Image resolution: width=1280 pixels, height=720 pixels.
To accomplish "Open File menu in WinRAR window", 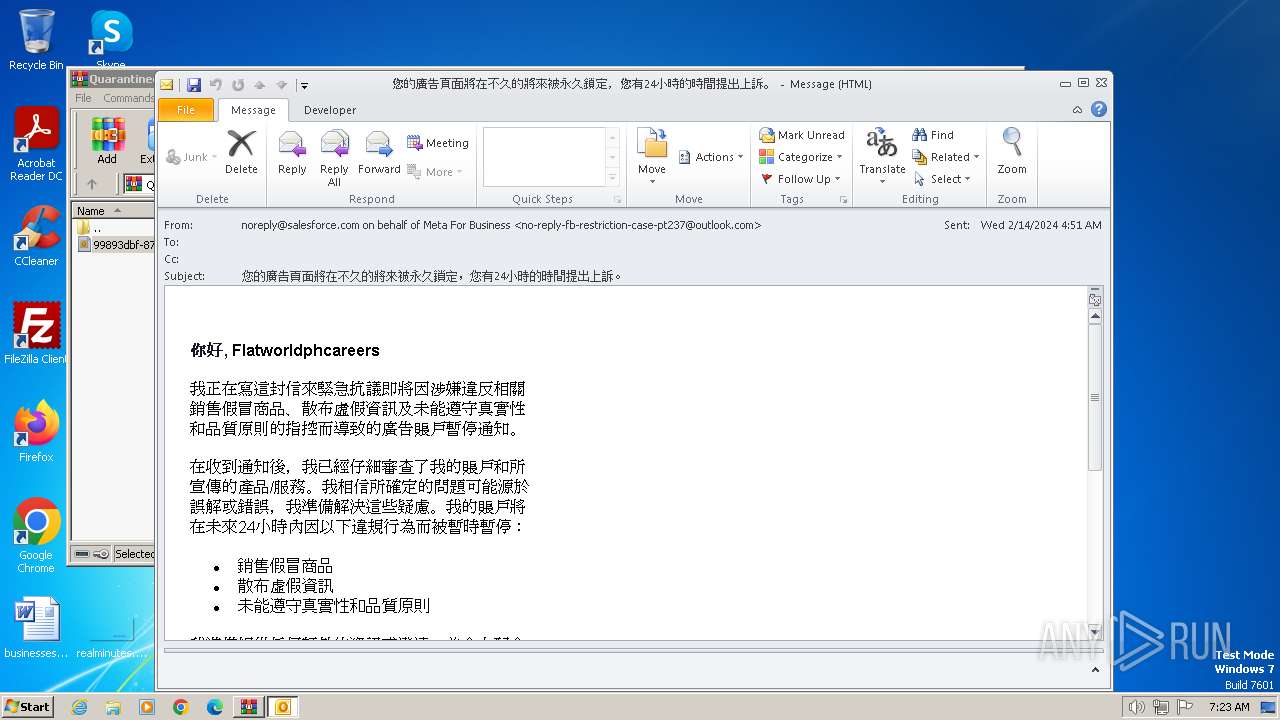I will [84, 98].
